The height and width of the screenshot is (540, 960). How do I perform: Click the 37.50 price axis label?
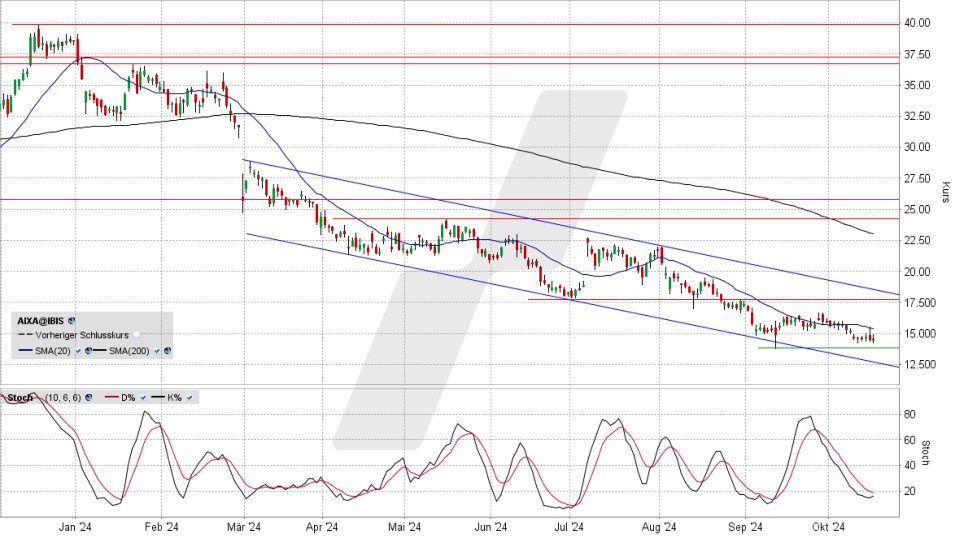click(917, 54)
